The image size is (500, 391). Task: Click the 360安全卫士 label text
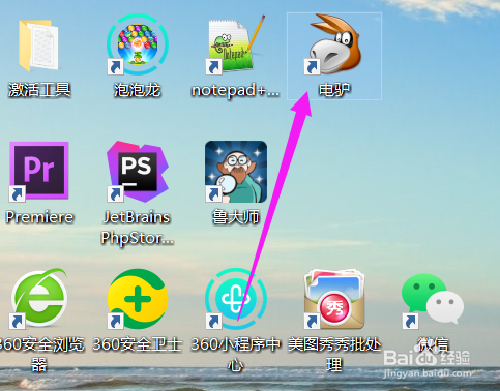(137, 344)
